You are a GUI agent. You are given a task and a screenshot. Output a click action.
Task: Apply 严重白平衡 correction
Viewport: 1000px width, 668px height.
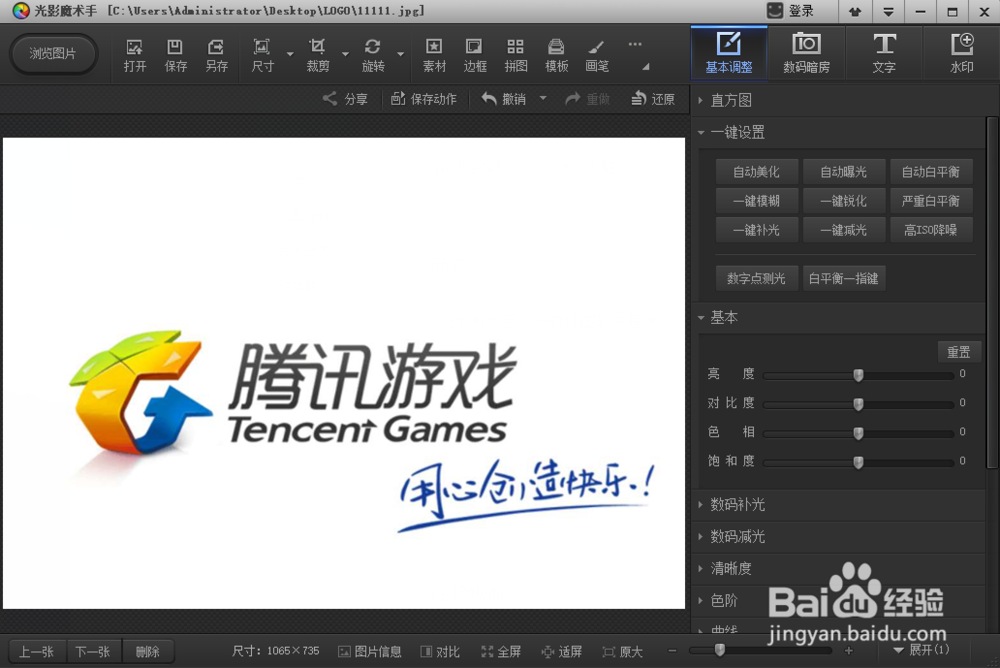pyautogui.click(x=930, y=201)
